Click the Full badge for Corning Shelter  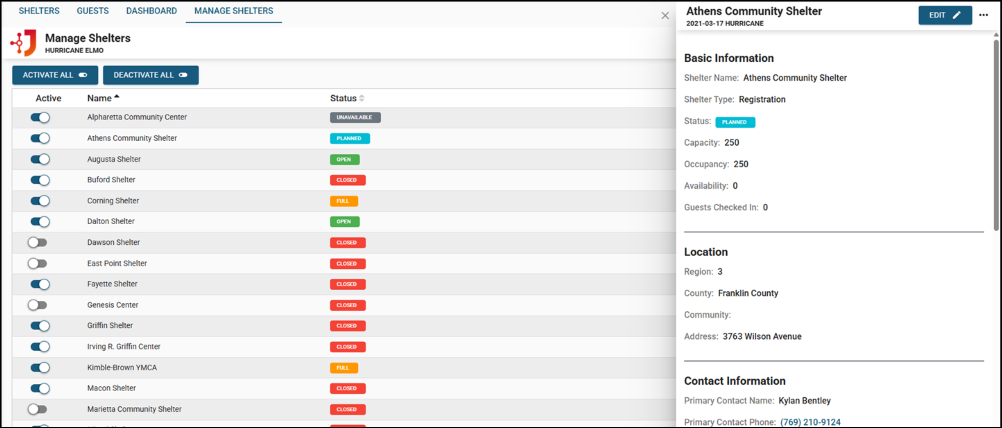click(343, 201)
